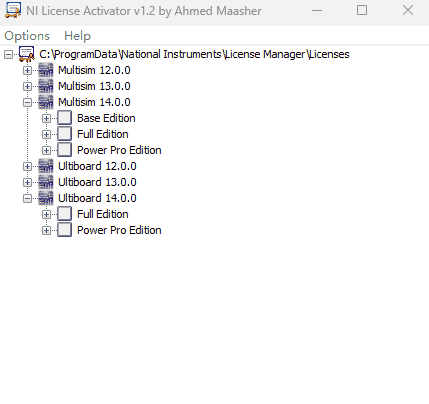Select the Base Edition label
The height and width of the screenshot is (404, 429).
pyautogui.click(x=106, y=118)
